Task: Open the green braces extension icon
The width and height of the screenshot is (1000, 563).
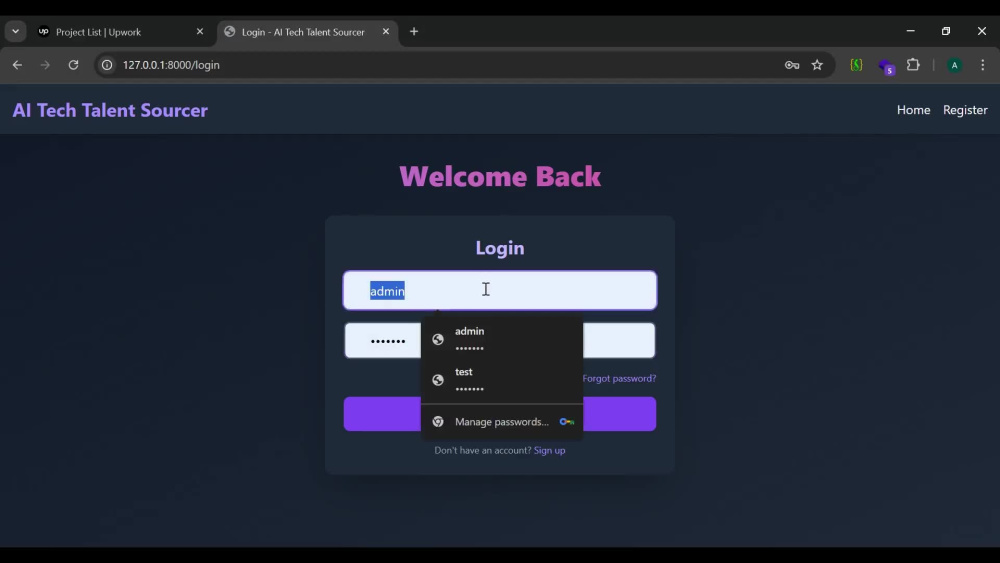Action: coord(857,65)
